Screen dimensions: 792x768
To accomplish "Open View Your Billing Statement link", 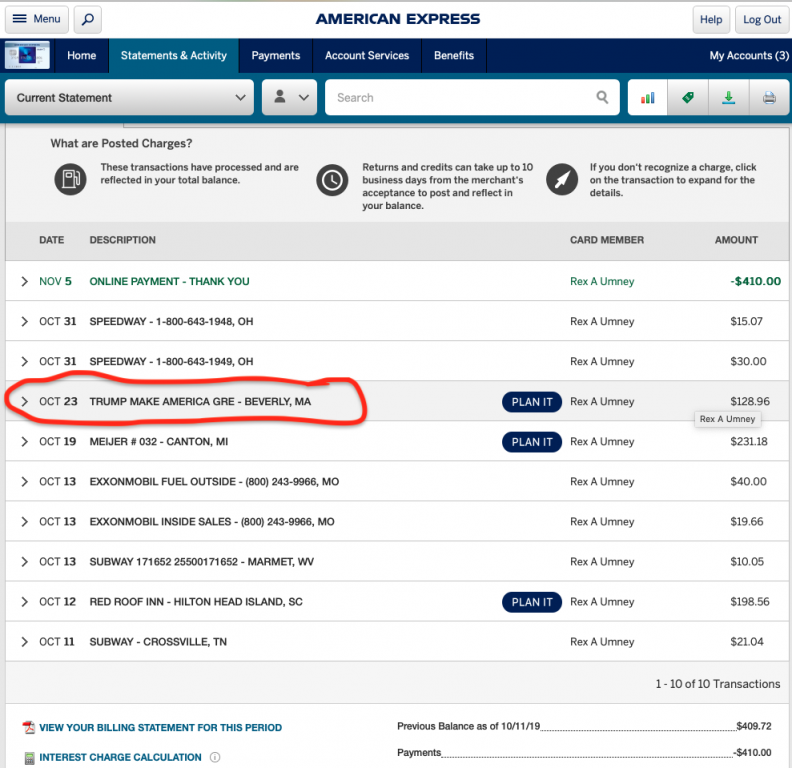I will coord(160,728).
